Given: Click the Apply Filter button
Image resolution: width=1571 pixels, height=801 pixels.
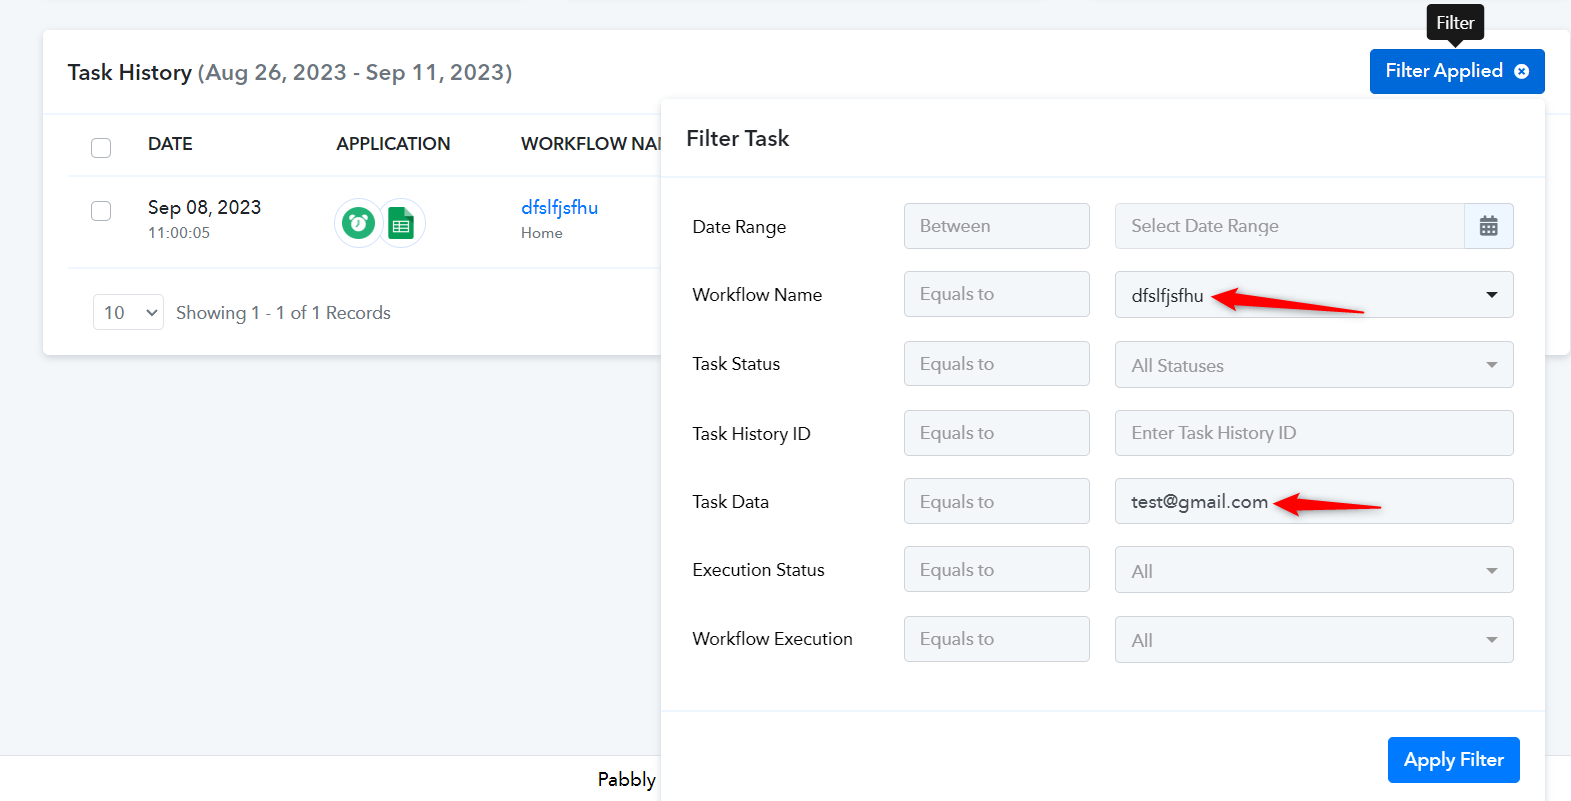Looking at the screenshot, I should click(x=1453, y=760).
